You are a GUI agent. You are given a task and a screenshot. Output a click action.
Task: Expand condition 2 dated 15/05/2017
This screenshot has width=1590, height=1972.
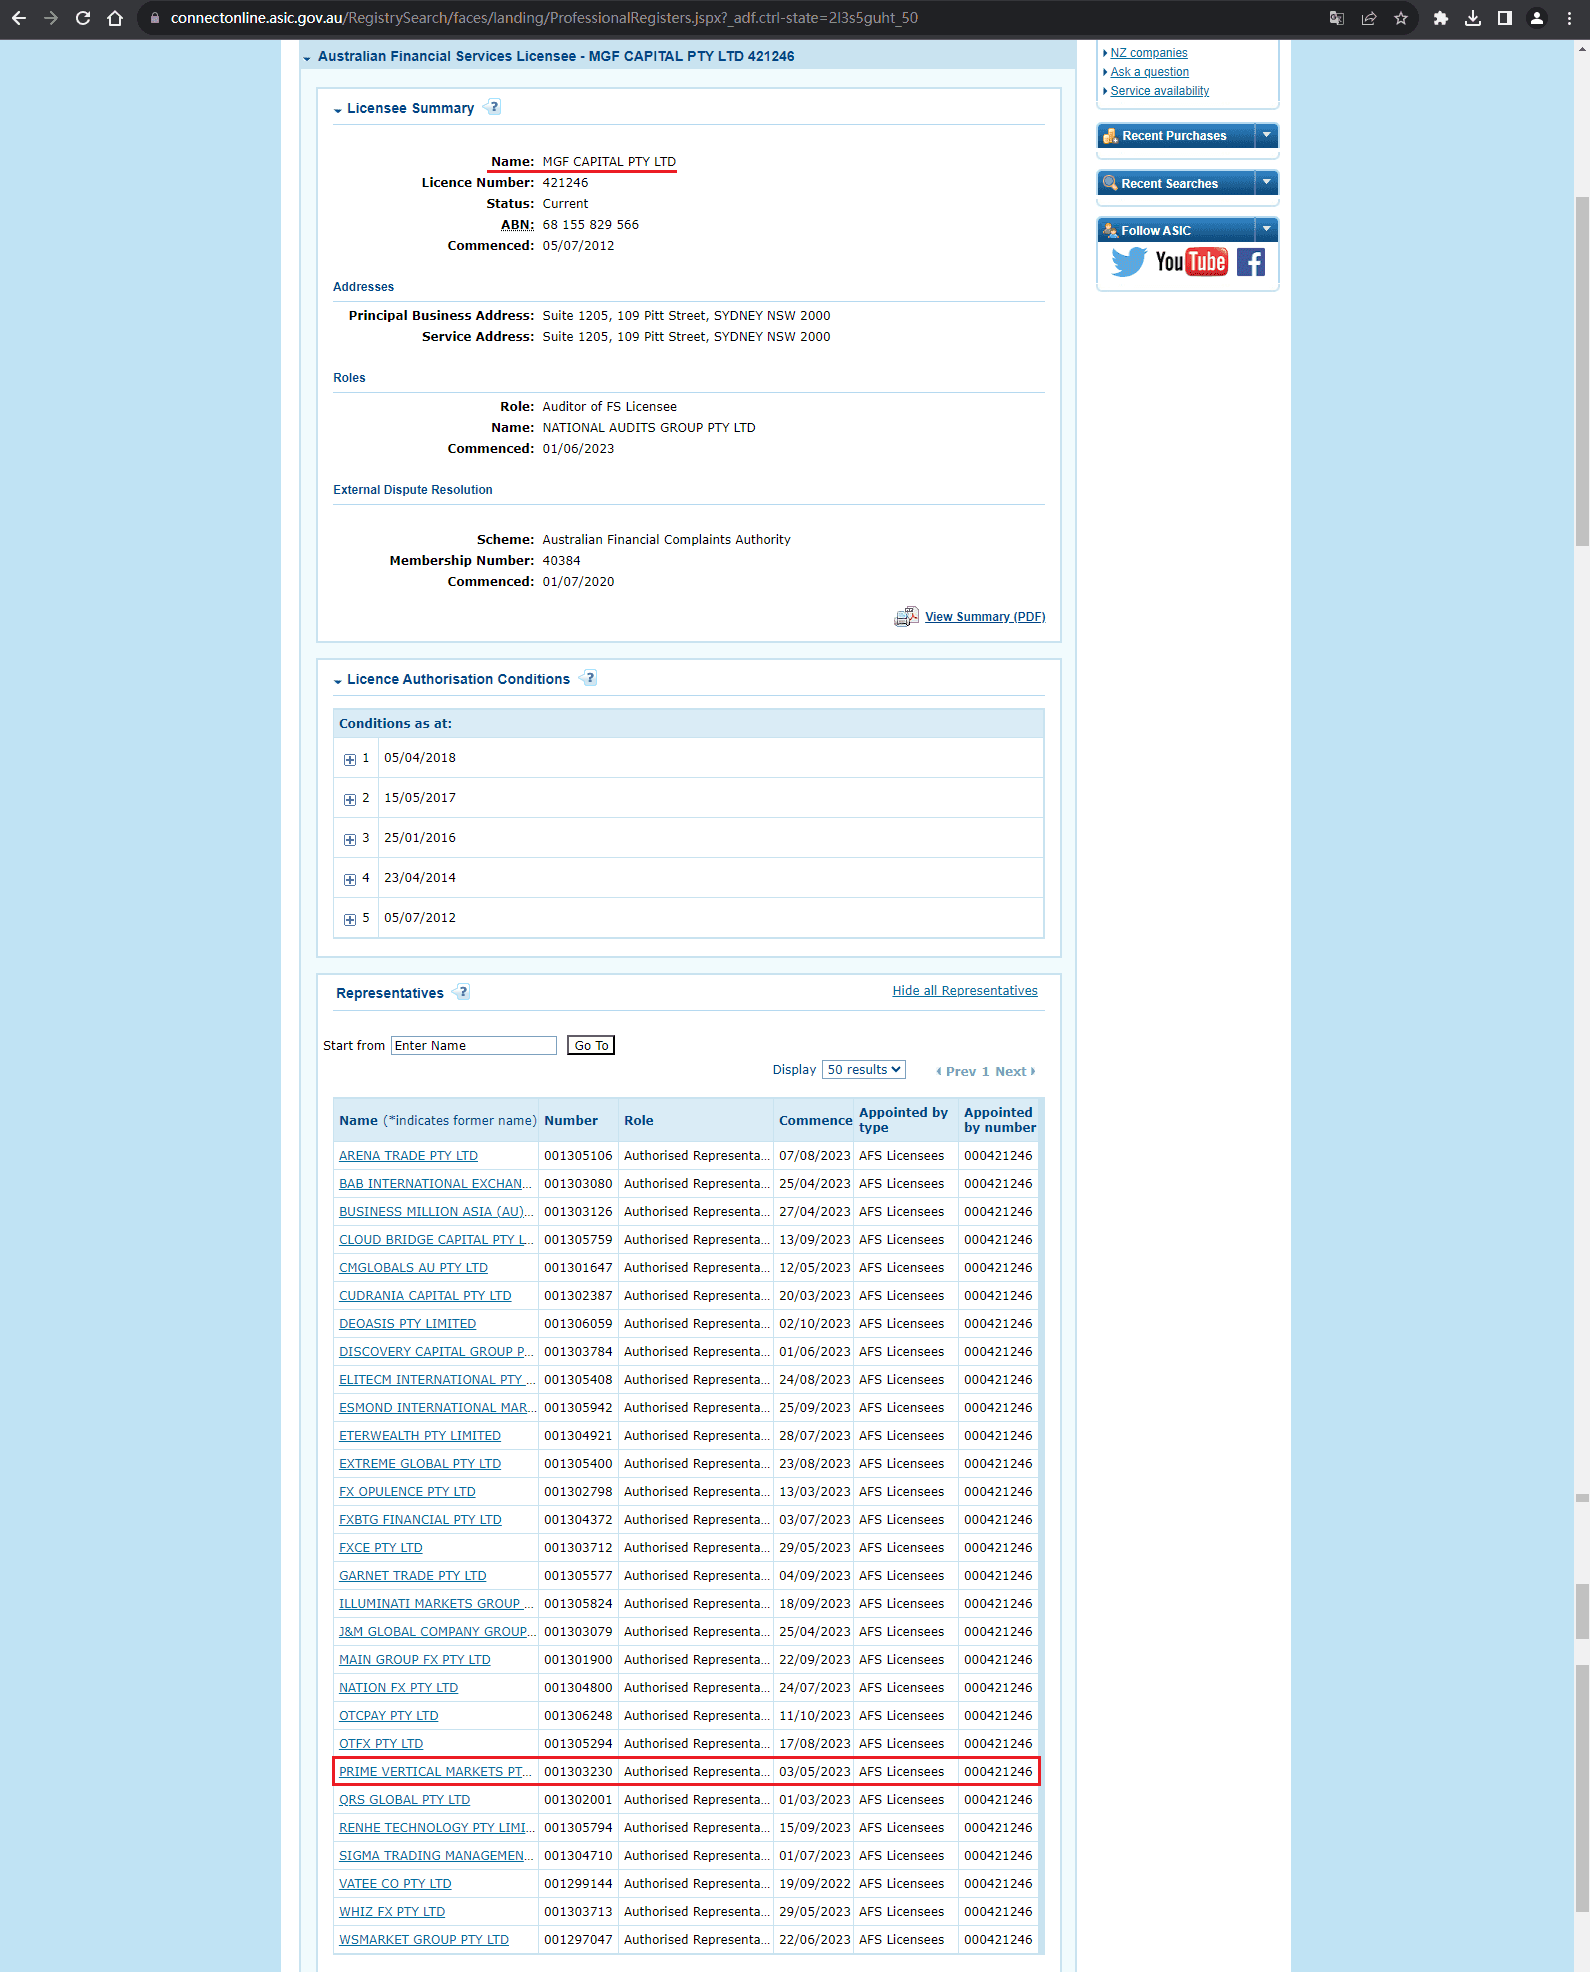(350, 799)
